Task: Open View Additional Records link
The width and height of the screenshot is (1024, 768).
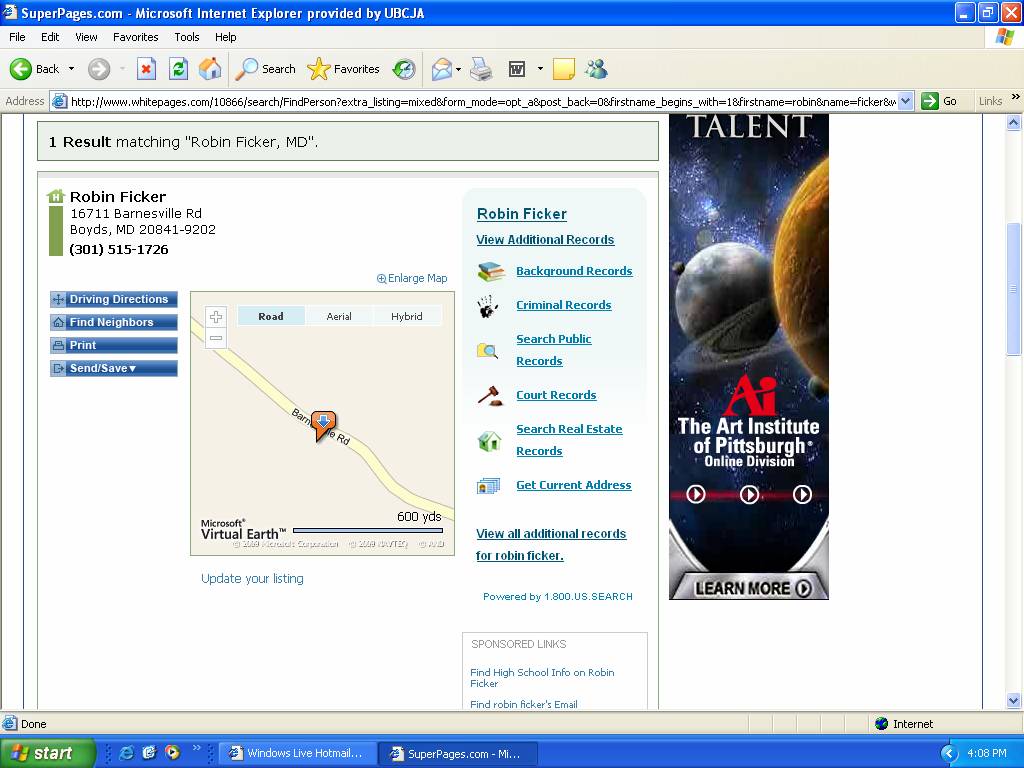Action: click(545, 240)
